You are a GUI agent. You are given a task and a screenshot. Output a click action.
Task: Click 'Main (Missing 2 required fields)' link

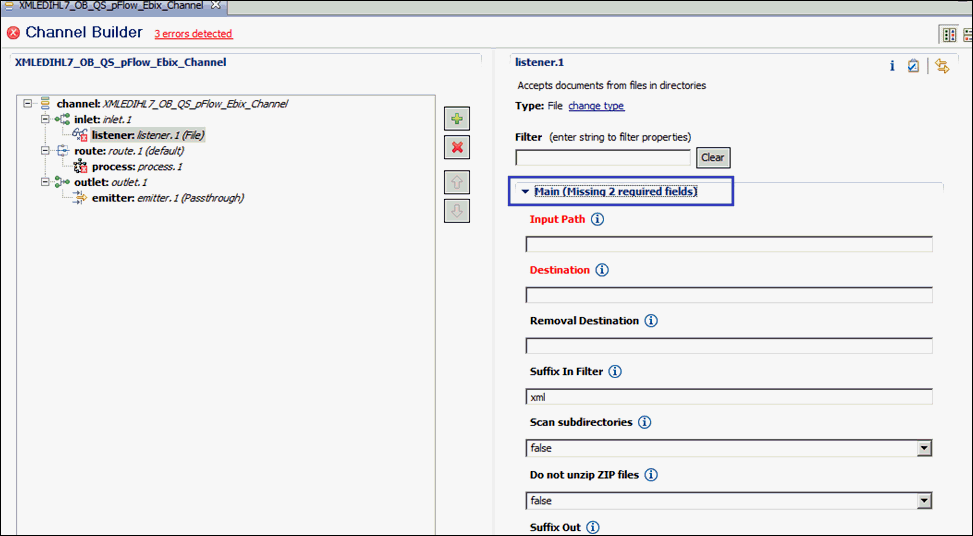coord(616,192)
